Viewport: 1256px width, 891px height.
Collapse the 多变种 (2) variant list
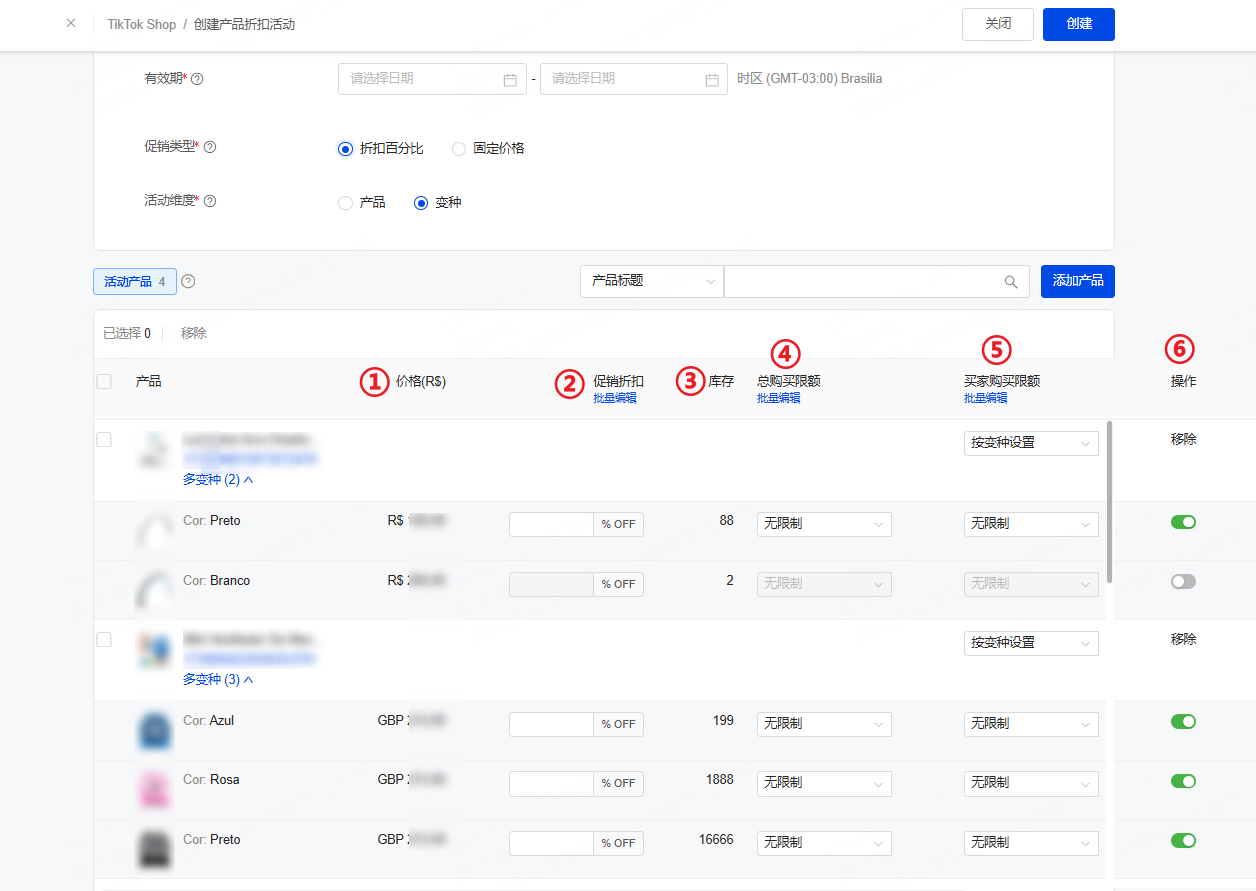coord(218,480)
